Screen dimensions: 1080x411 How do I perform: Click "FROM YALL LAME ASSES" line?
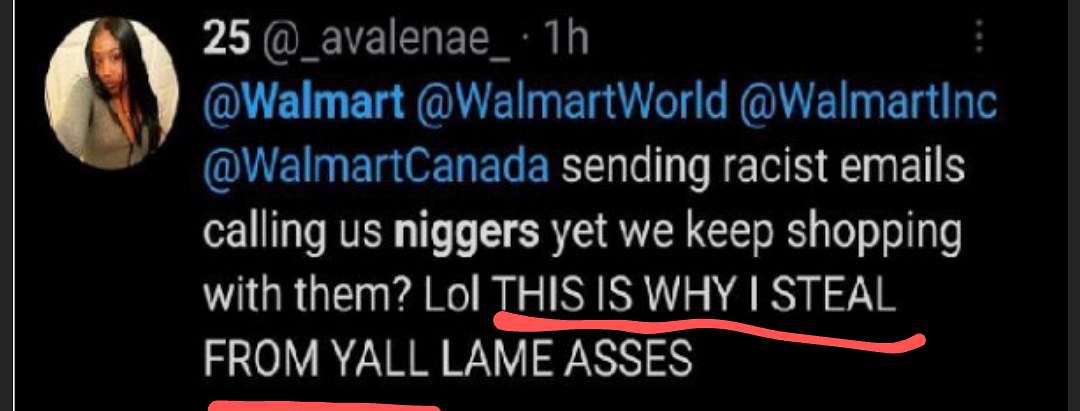[x=448, y=359]
